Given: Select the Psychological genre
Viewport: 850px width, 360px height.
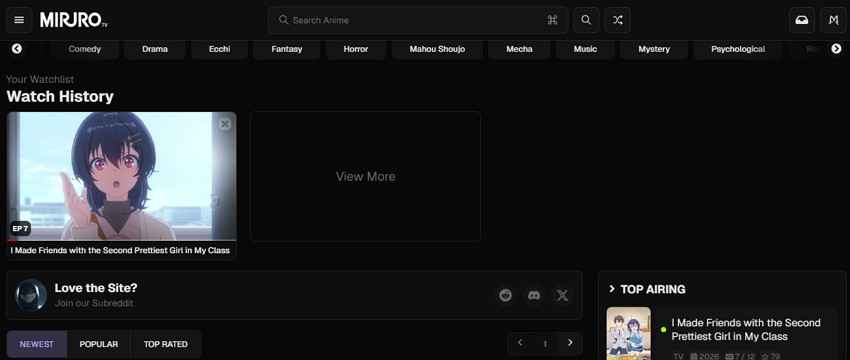Looking at the screenshot, I should pos(738,49).
